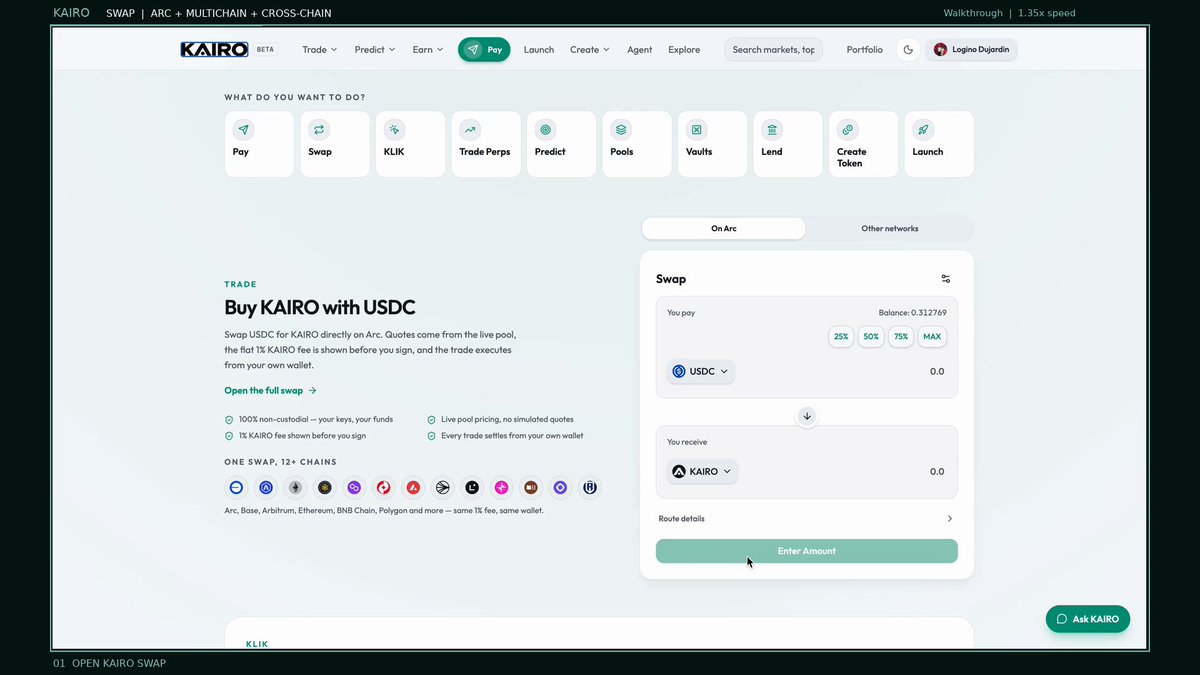Open the Trade Perps card
This screenshot has height=675, width=1200.
[x=486, y=144]
